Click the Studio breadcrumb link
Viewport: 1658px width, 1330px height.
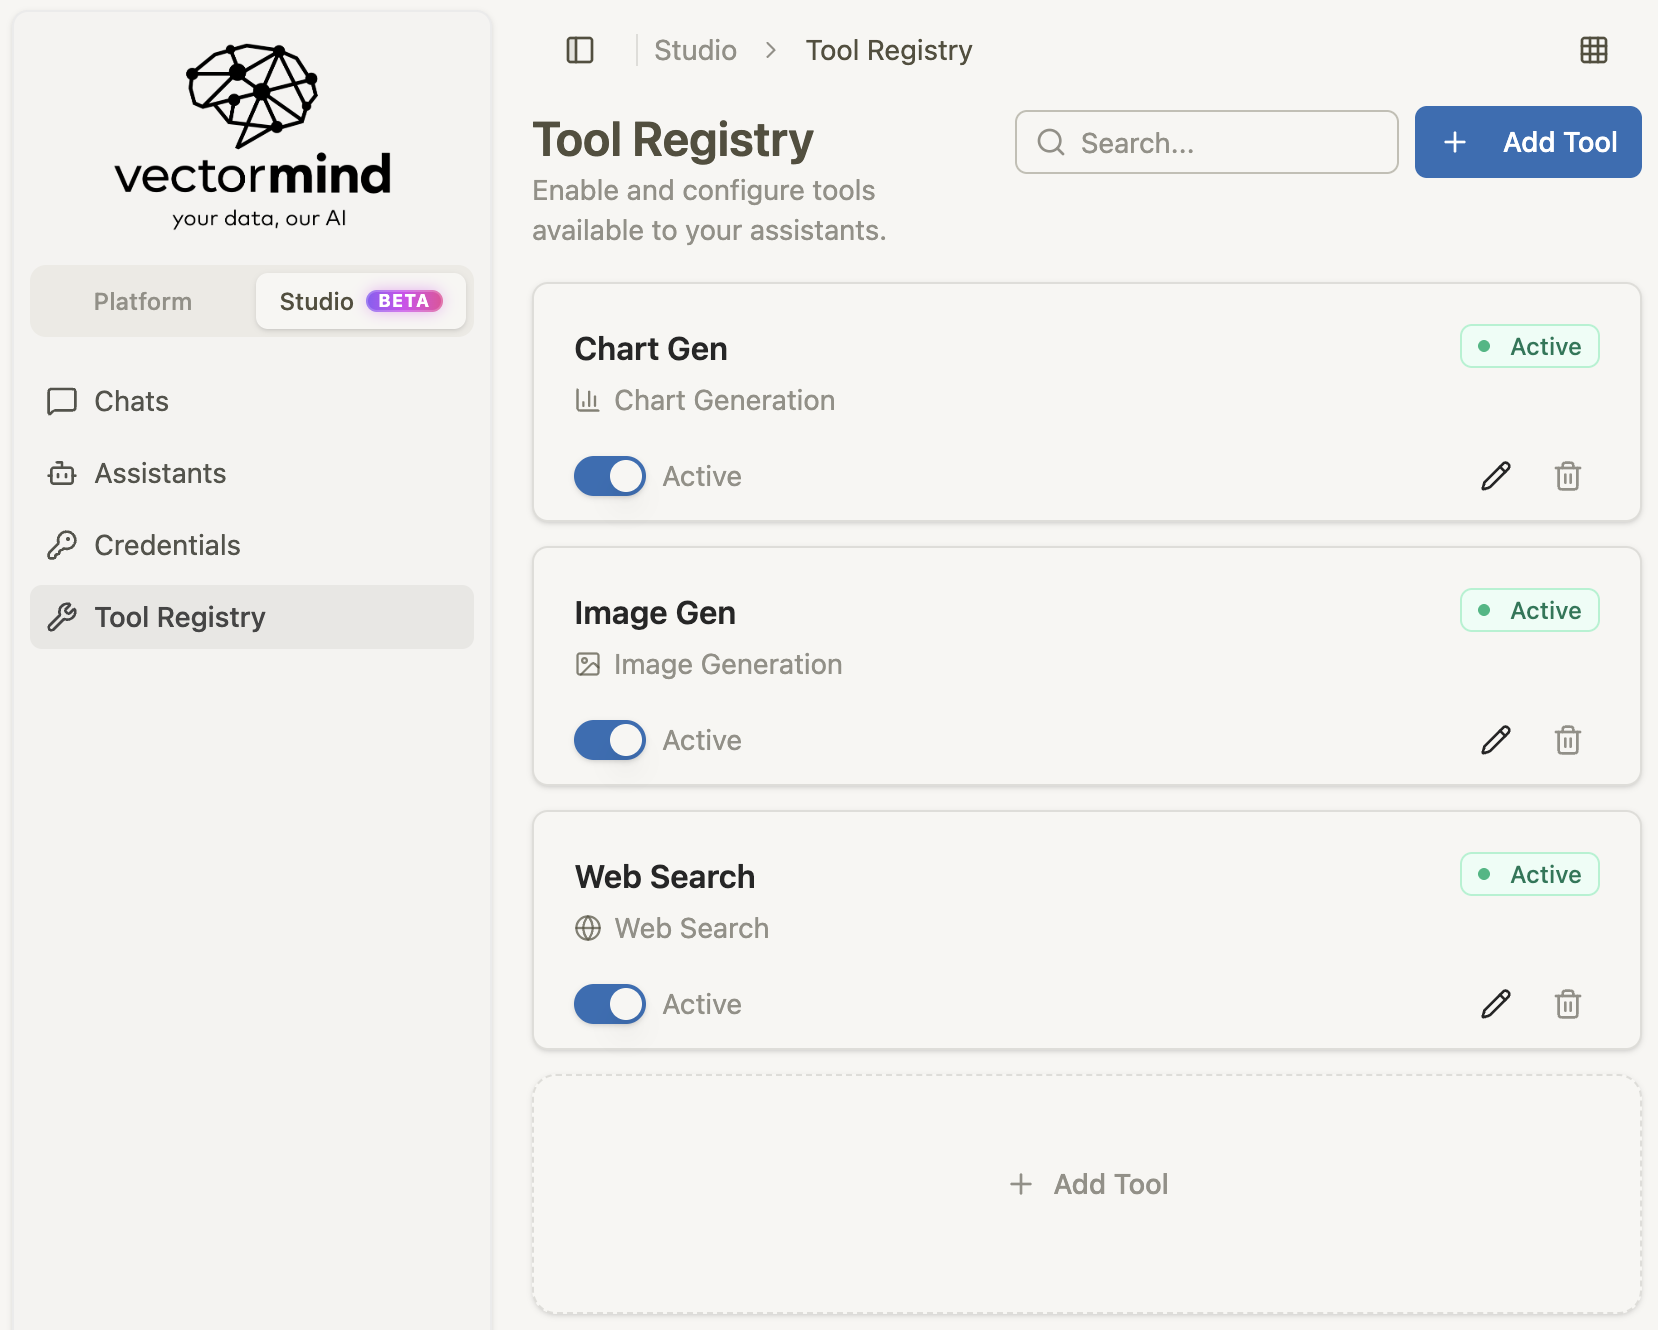(x=695, y=50)
